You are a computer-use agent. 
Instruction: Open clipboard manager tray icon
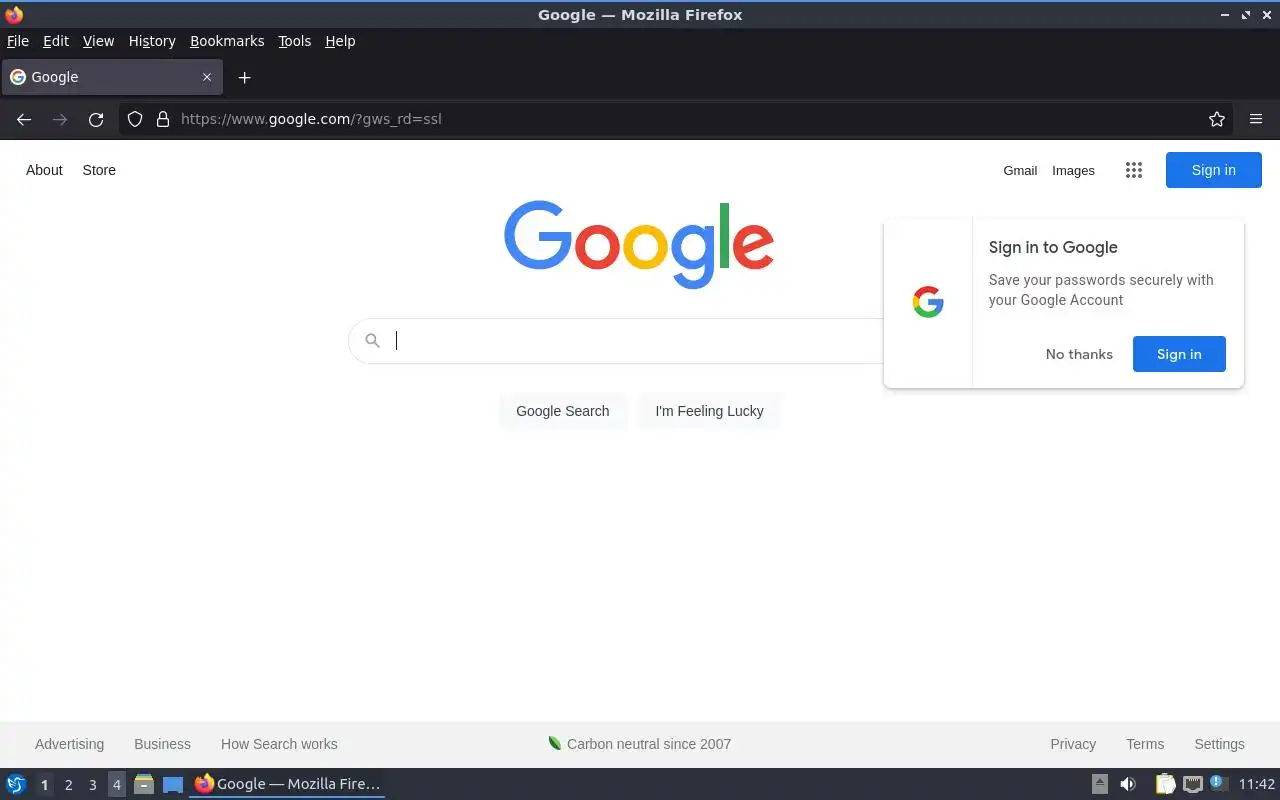(x=1165, y=784)
